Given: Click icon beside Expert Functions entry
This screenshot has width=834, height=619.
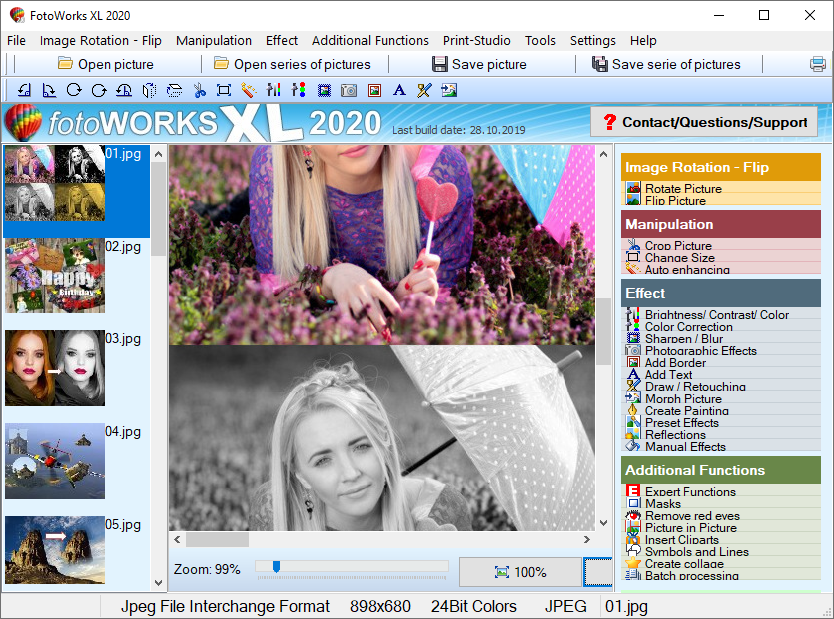Looking at the screenshot, I should coord(633,491).
